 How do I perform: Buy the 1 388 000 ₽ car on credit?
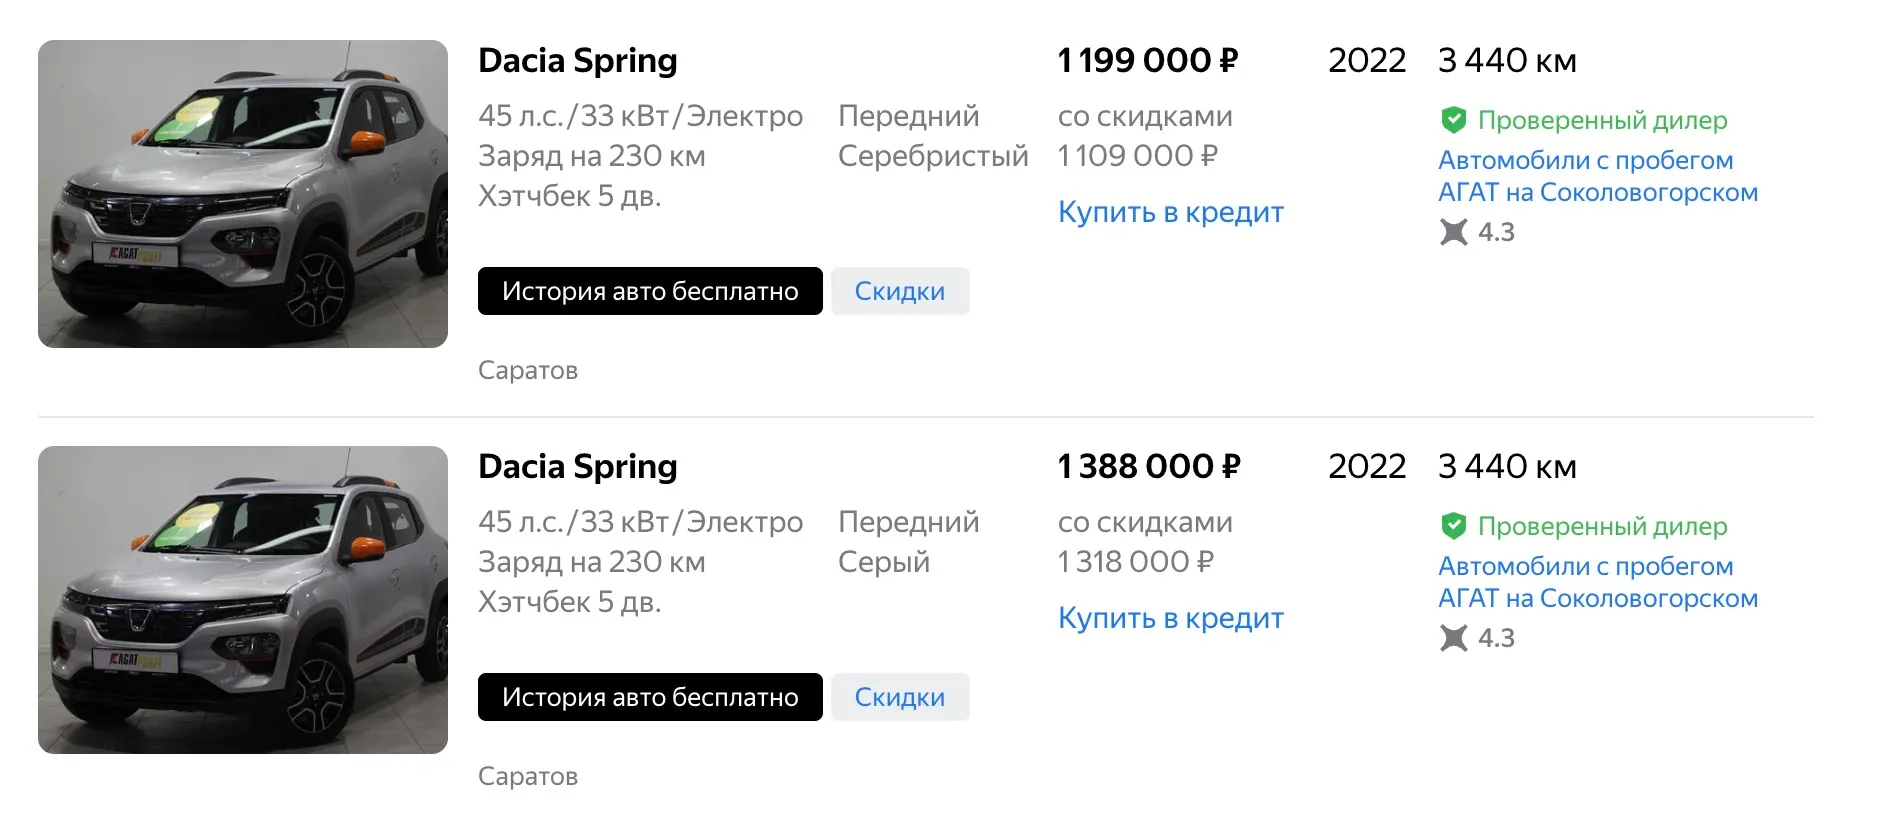1170,618
